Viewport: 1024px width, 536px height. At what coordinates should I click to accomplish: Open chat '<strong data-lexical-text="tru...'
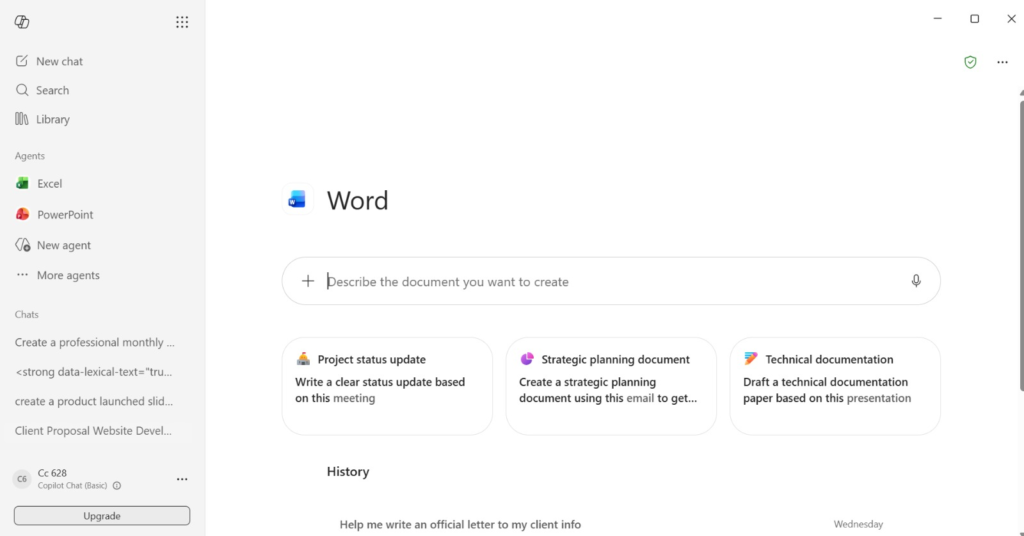(93, 371)
